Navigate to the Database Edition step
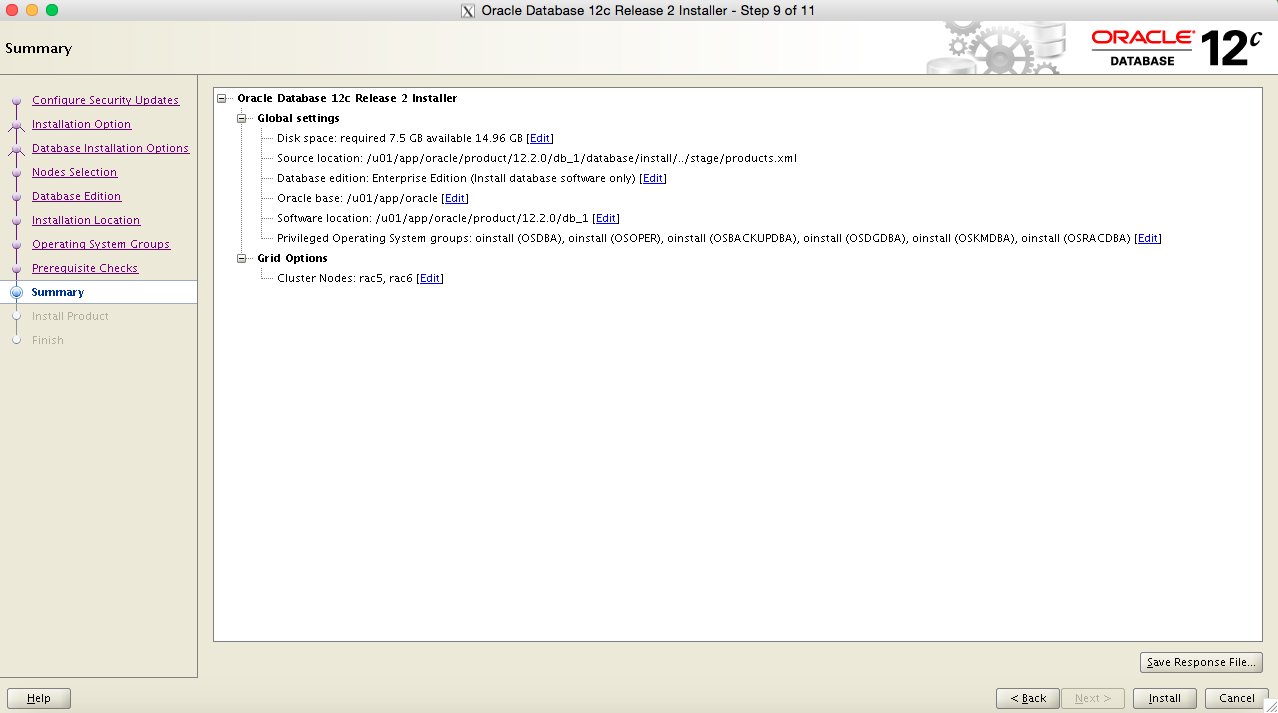This screenshot has width=1278, height=713. [x=76, y=196]
